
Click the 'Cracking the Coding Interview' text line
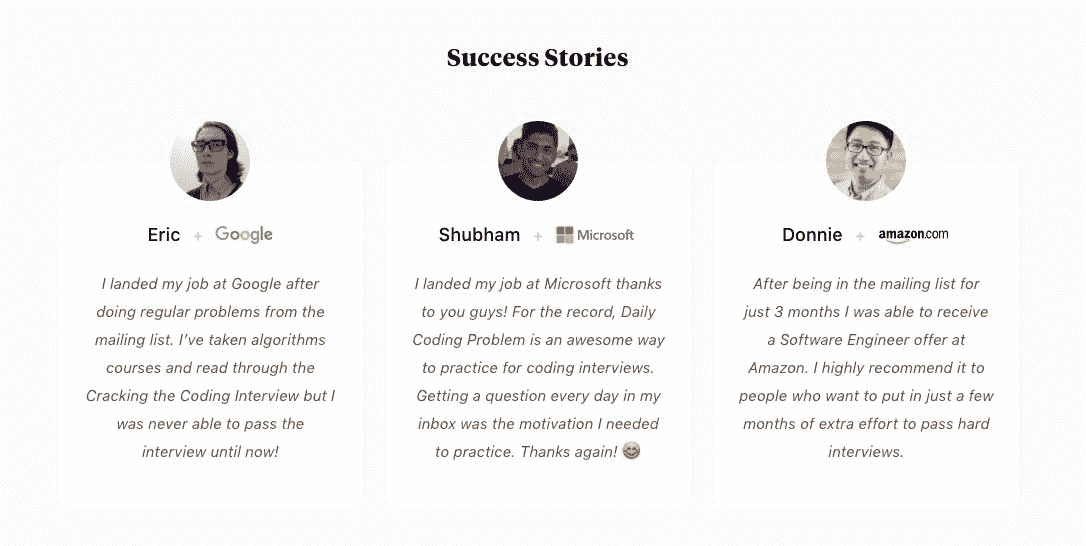pyautogui.click(x=210, y=396)
